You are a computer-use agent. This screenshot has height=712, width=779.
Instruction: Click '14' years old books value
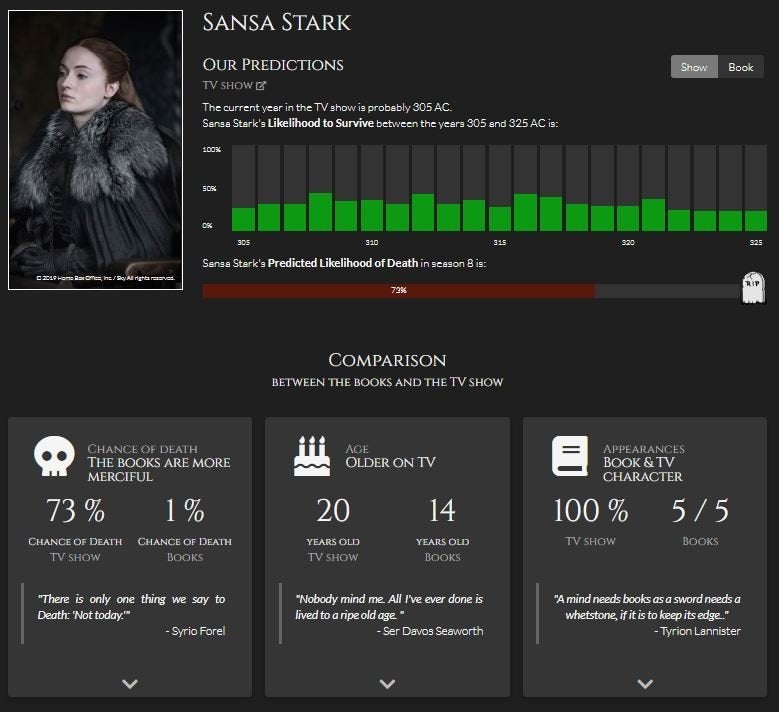point(442,510)
